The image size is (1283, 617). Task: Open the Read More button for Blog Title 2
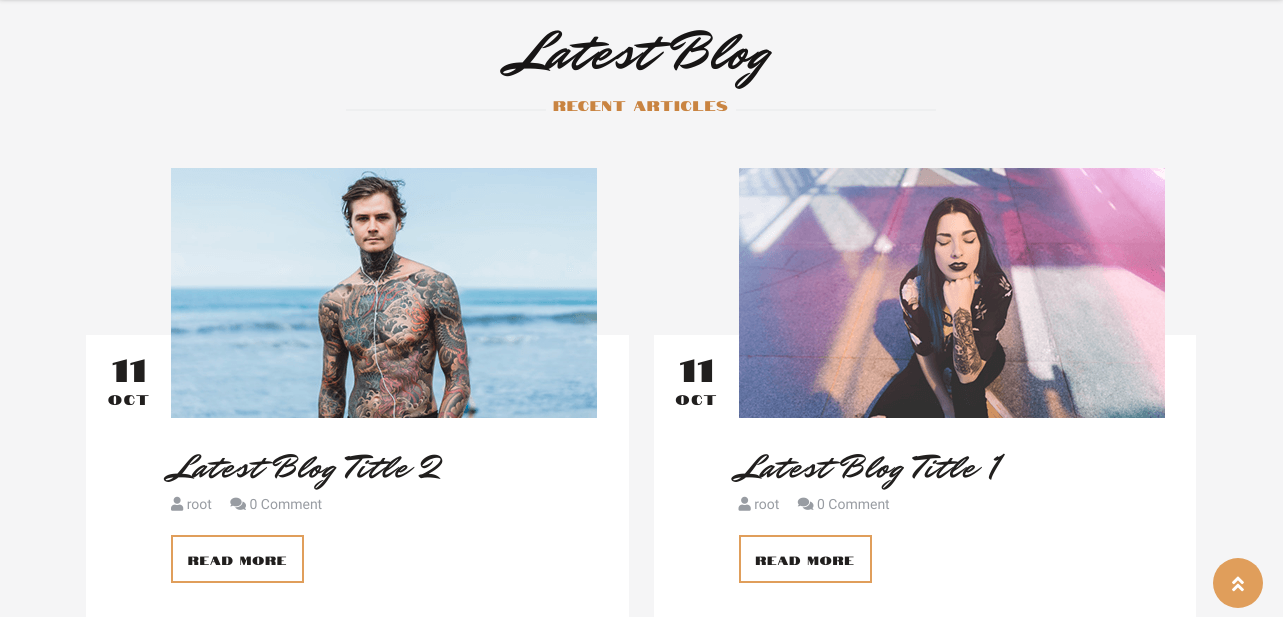coord(237,559)
